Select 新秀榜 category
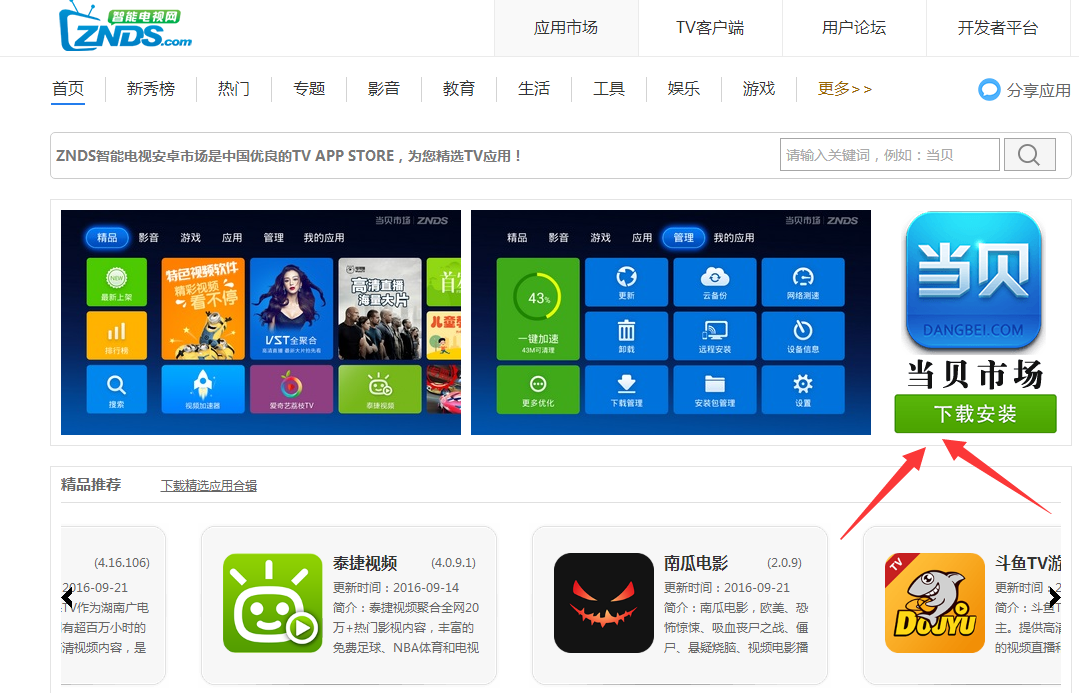 coord(151,89)
